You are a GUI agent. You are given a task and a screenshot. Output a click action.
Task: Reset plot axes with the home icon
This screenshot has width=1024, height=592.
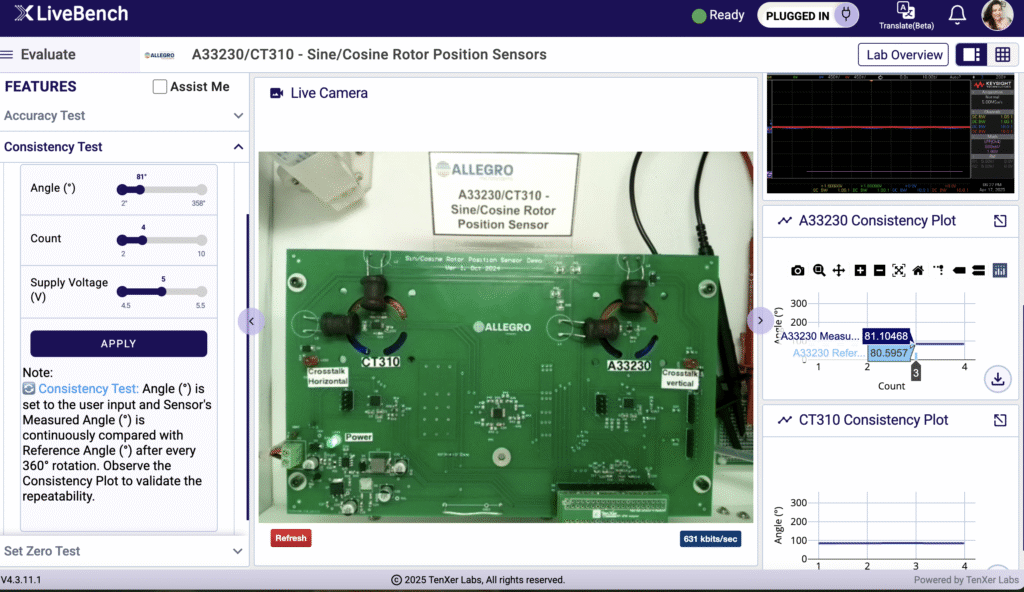(x=918, y=270)
